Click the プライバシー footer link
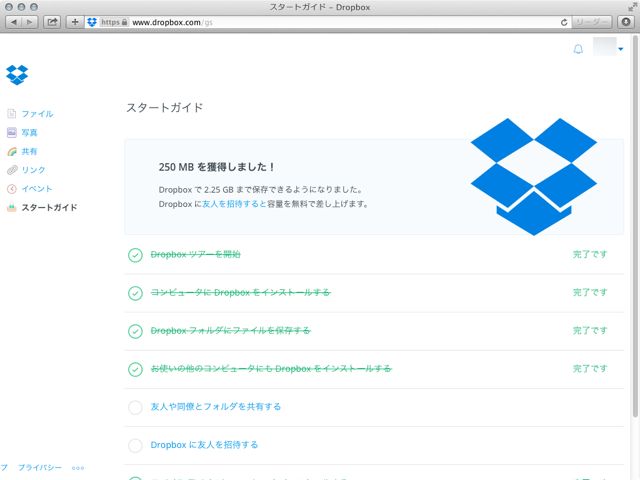Image resolution: width=640 pixels, height=480 pixels. point(40,468)
